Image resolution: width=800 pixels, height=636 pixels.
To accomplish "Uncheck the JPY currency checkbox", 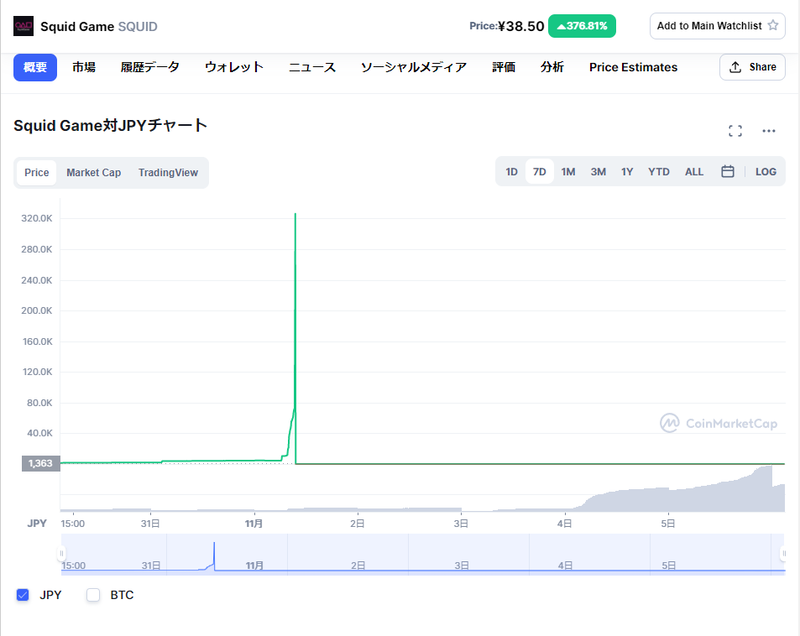I will pyautogui.click(x=23, y=595).
